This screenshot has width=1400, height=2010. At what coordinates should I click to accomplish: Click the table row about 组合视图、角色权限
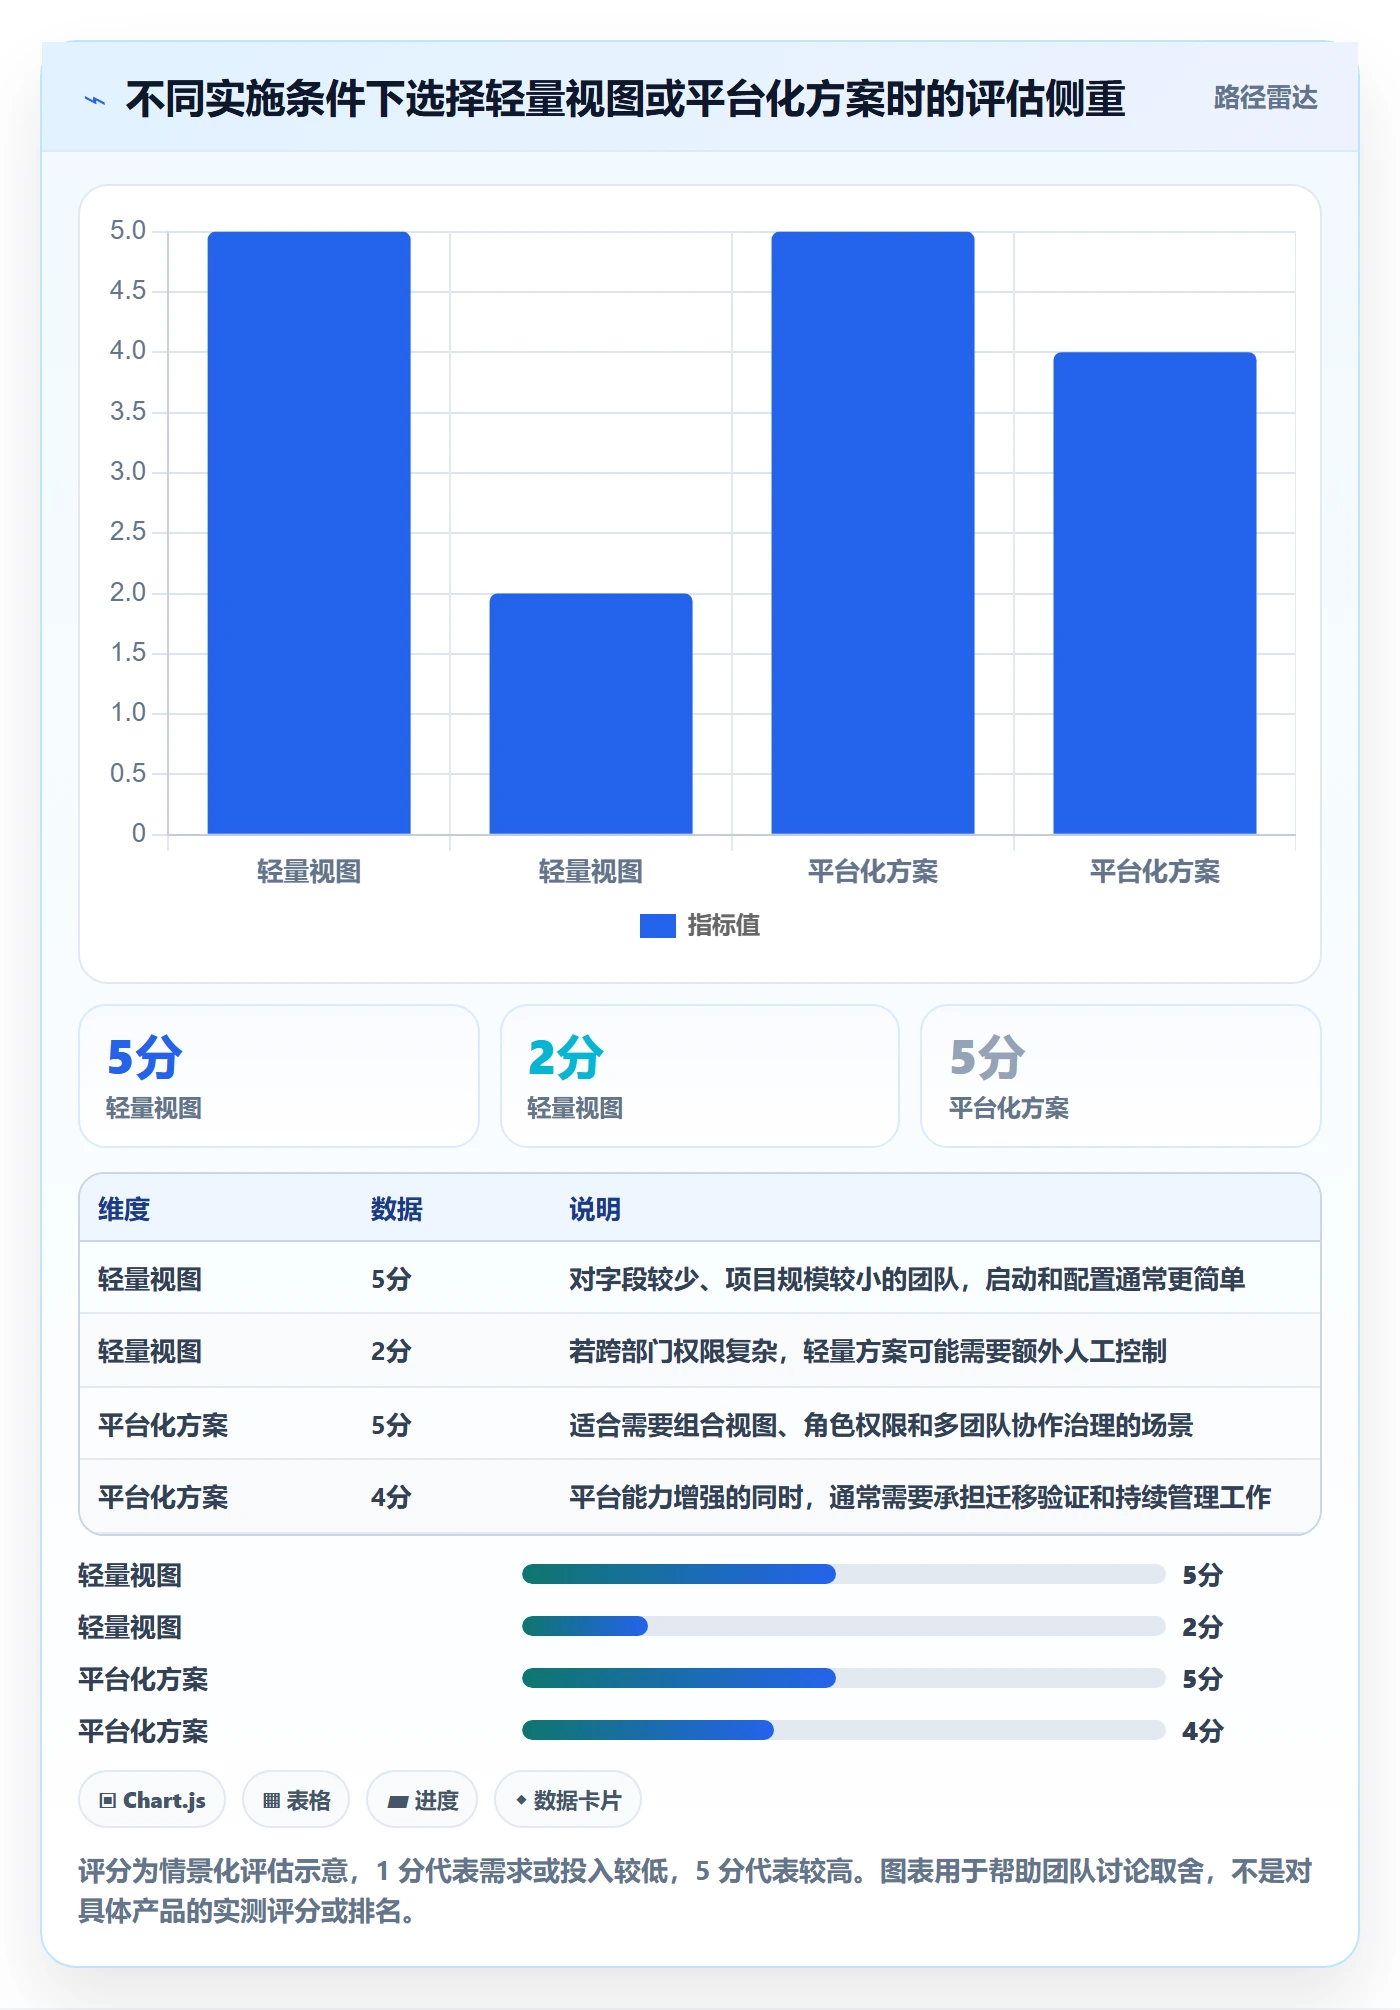click(x=700, y=1424)
